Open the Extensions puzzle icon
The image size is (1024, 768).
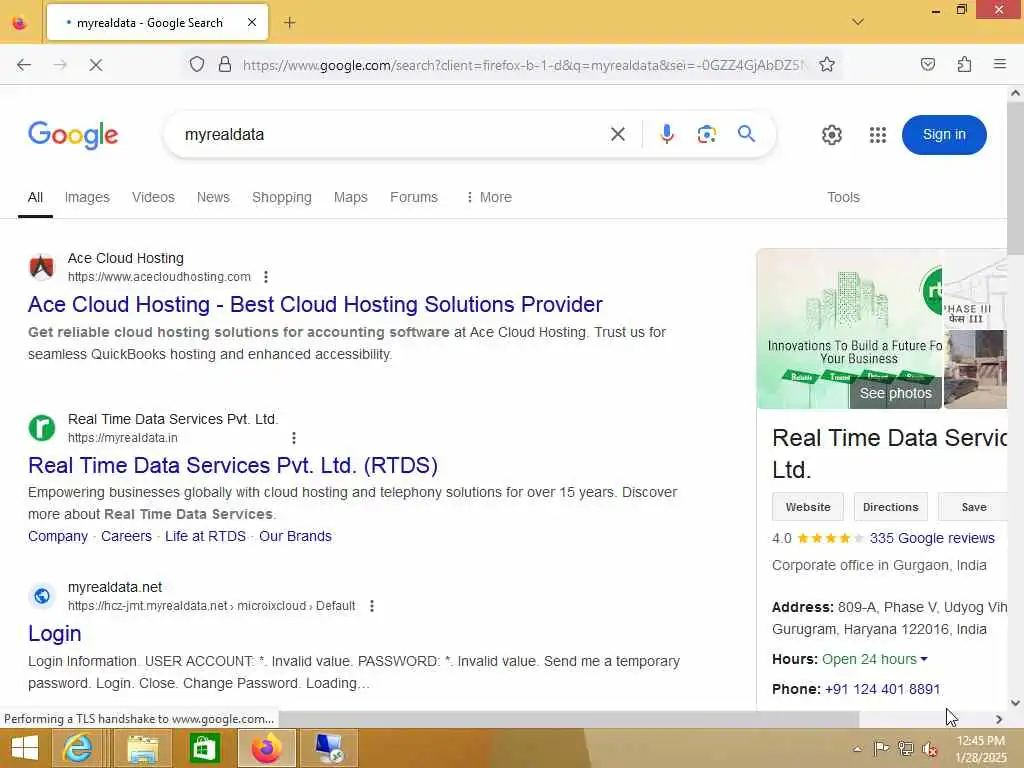964,64
